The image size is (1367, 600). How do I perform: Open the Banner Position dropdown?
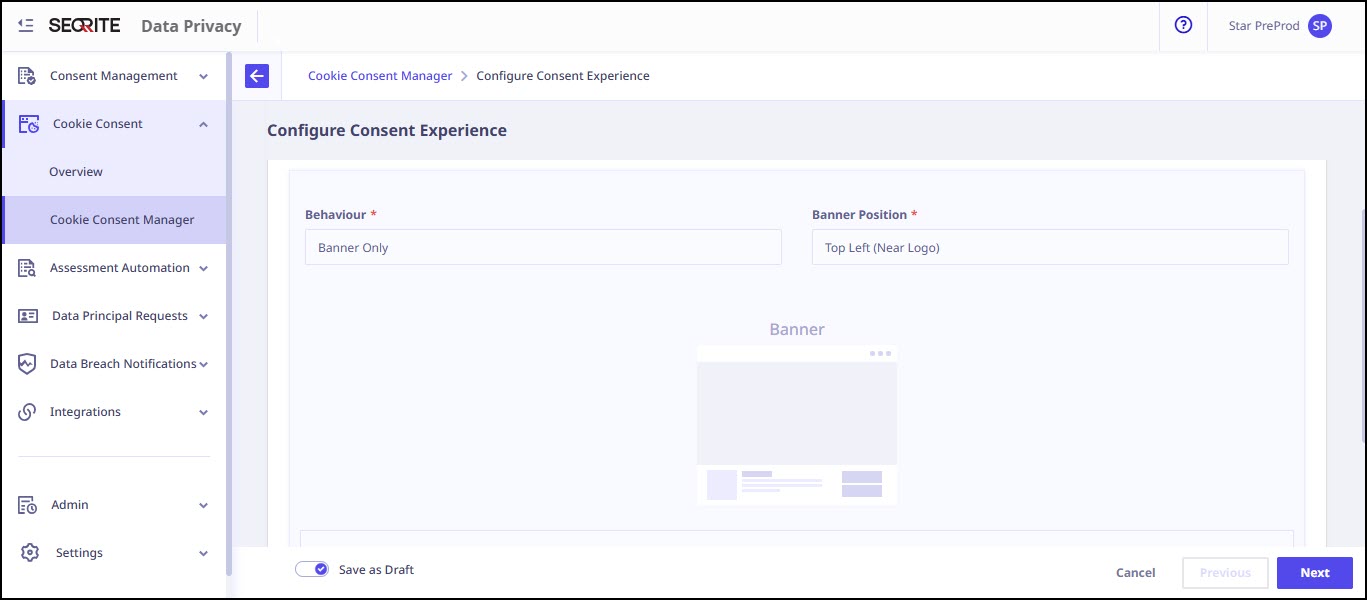tap(1050, 247)
